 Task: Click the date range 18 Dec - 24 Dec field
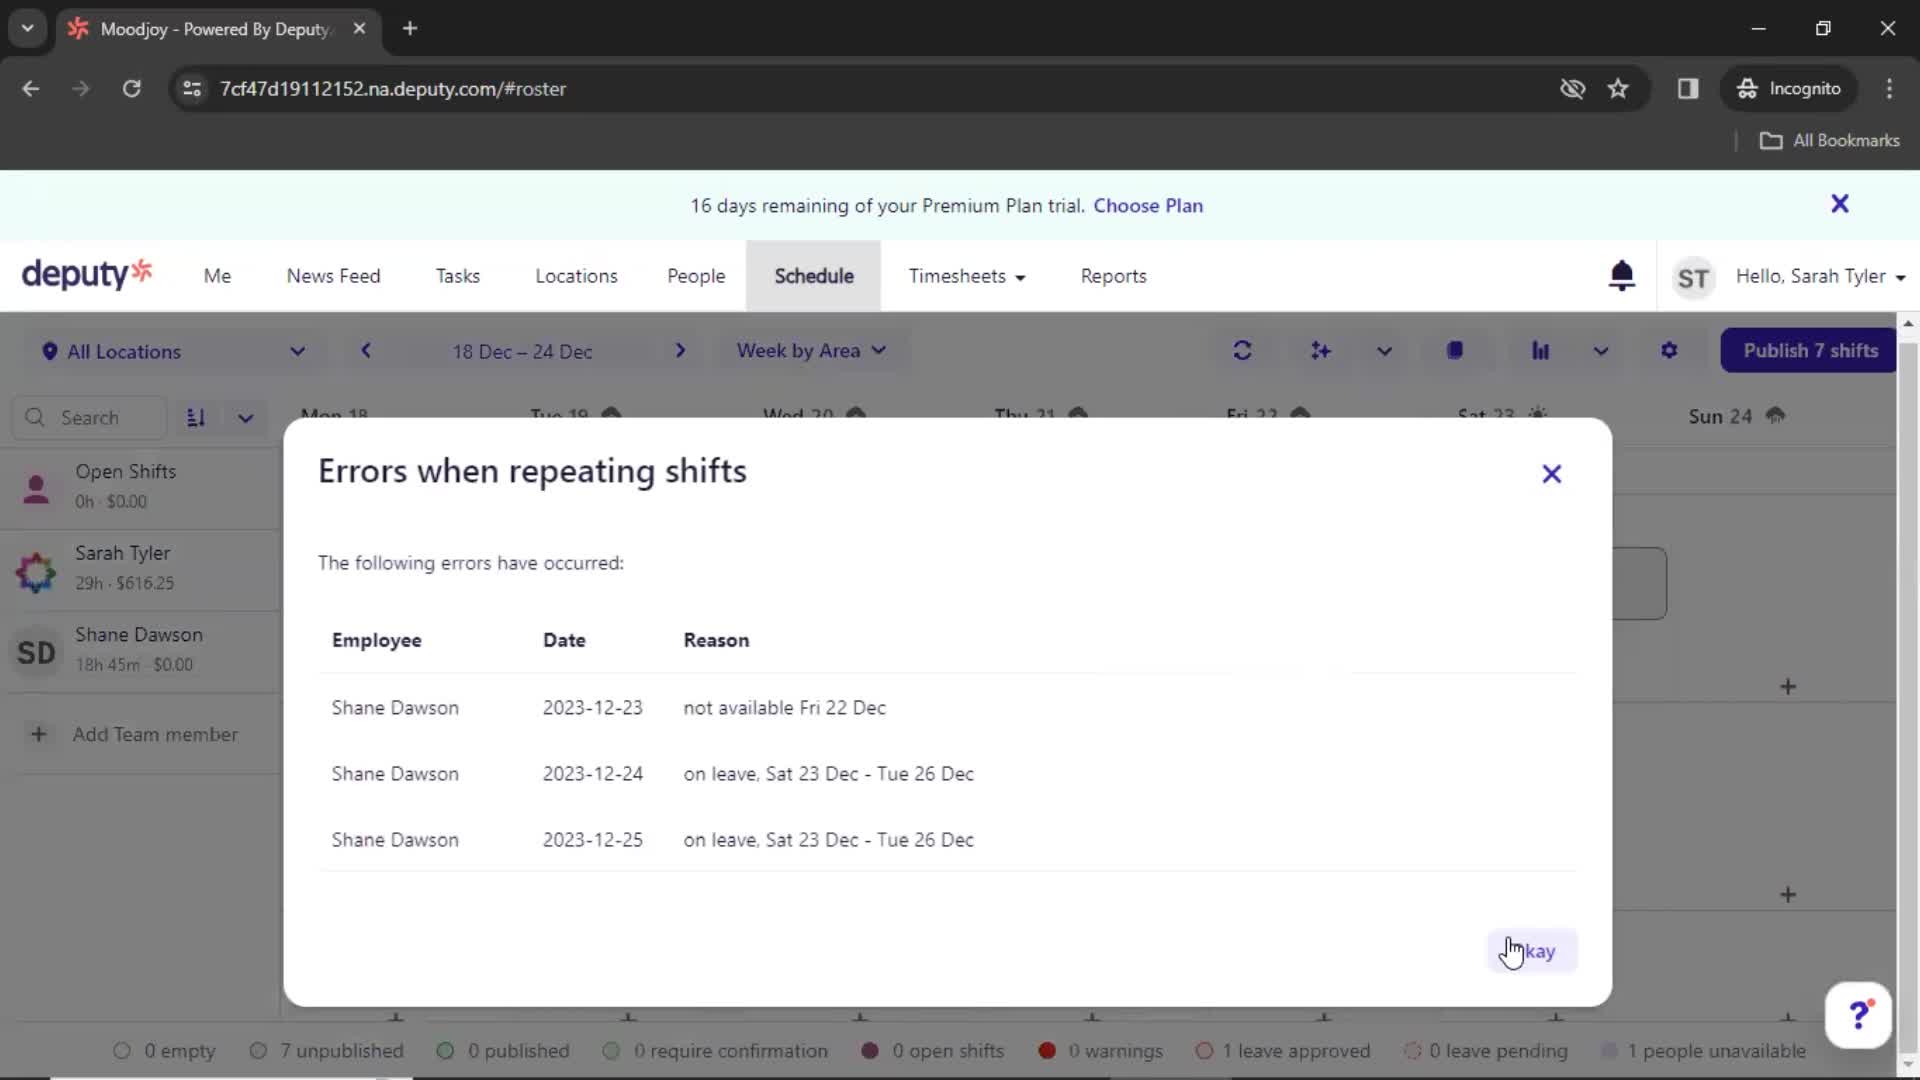pyautogui.click(x=524, y=349)
